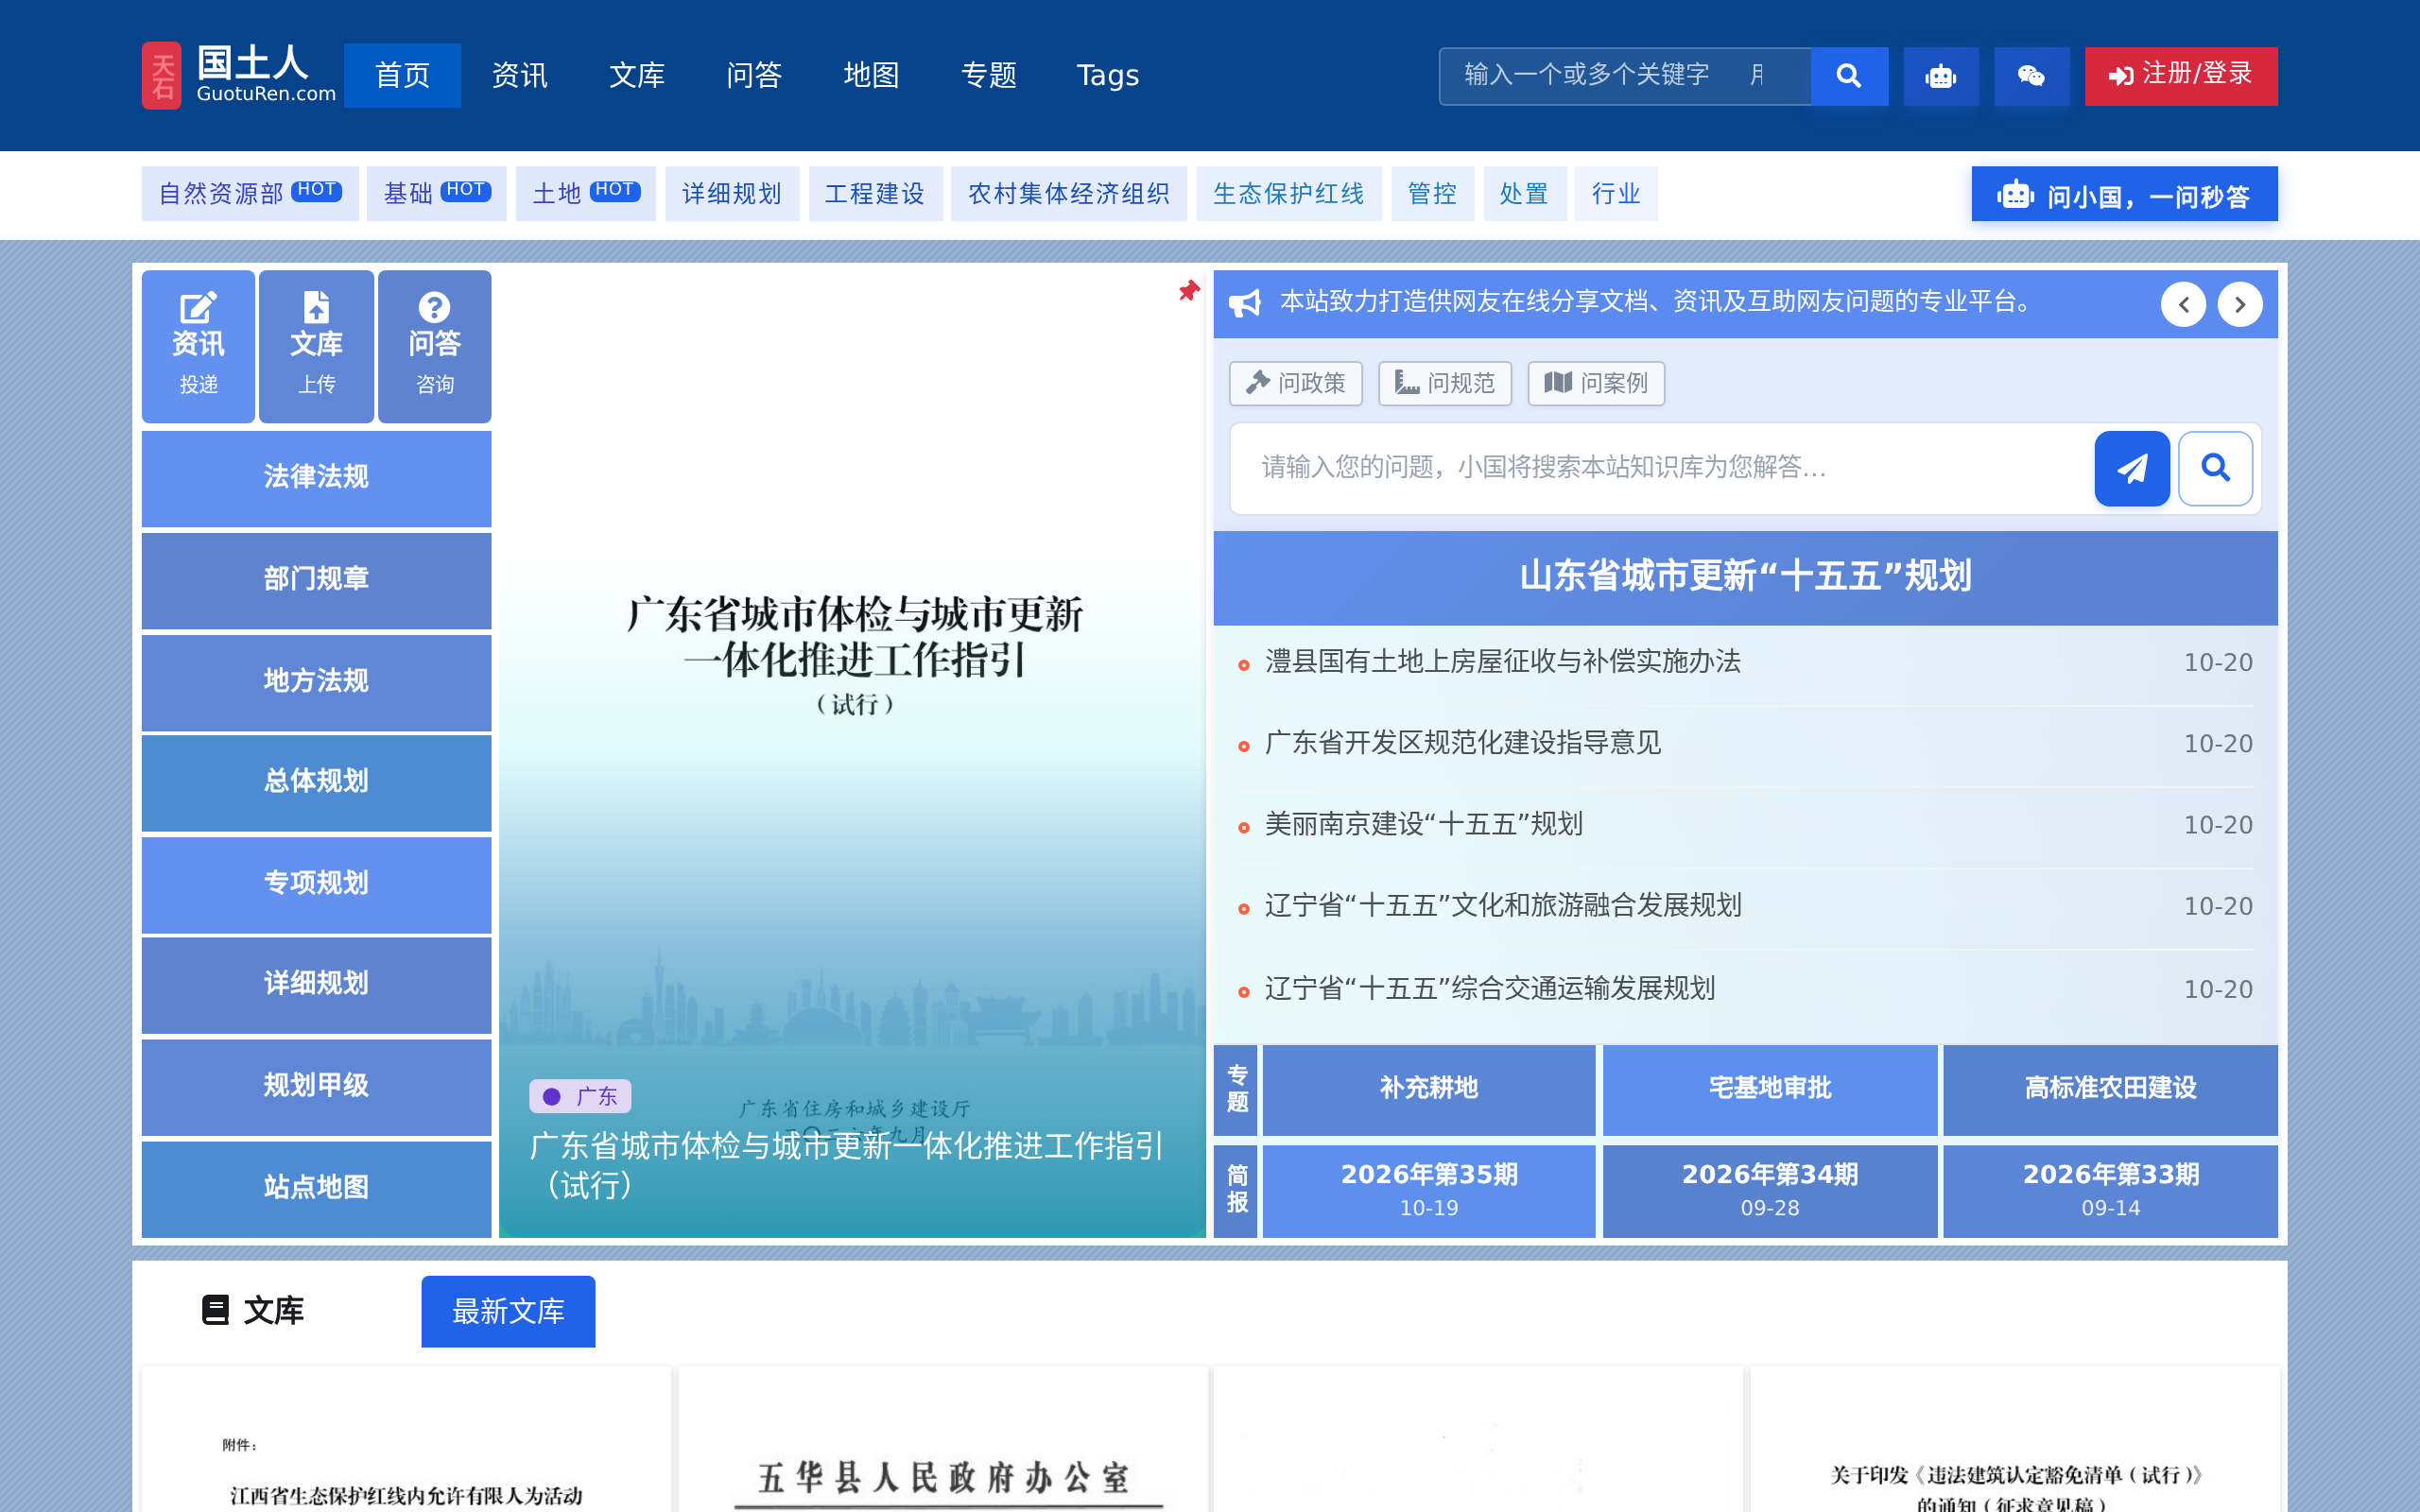Image resolution: width=2420 pixels, height=1512 pixels.
Task: Click the 广东 region tag on banner
Action: point(580,1096)
